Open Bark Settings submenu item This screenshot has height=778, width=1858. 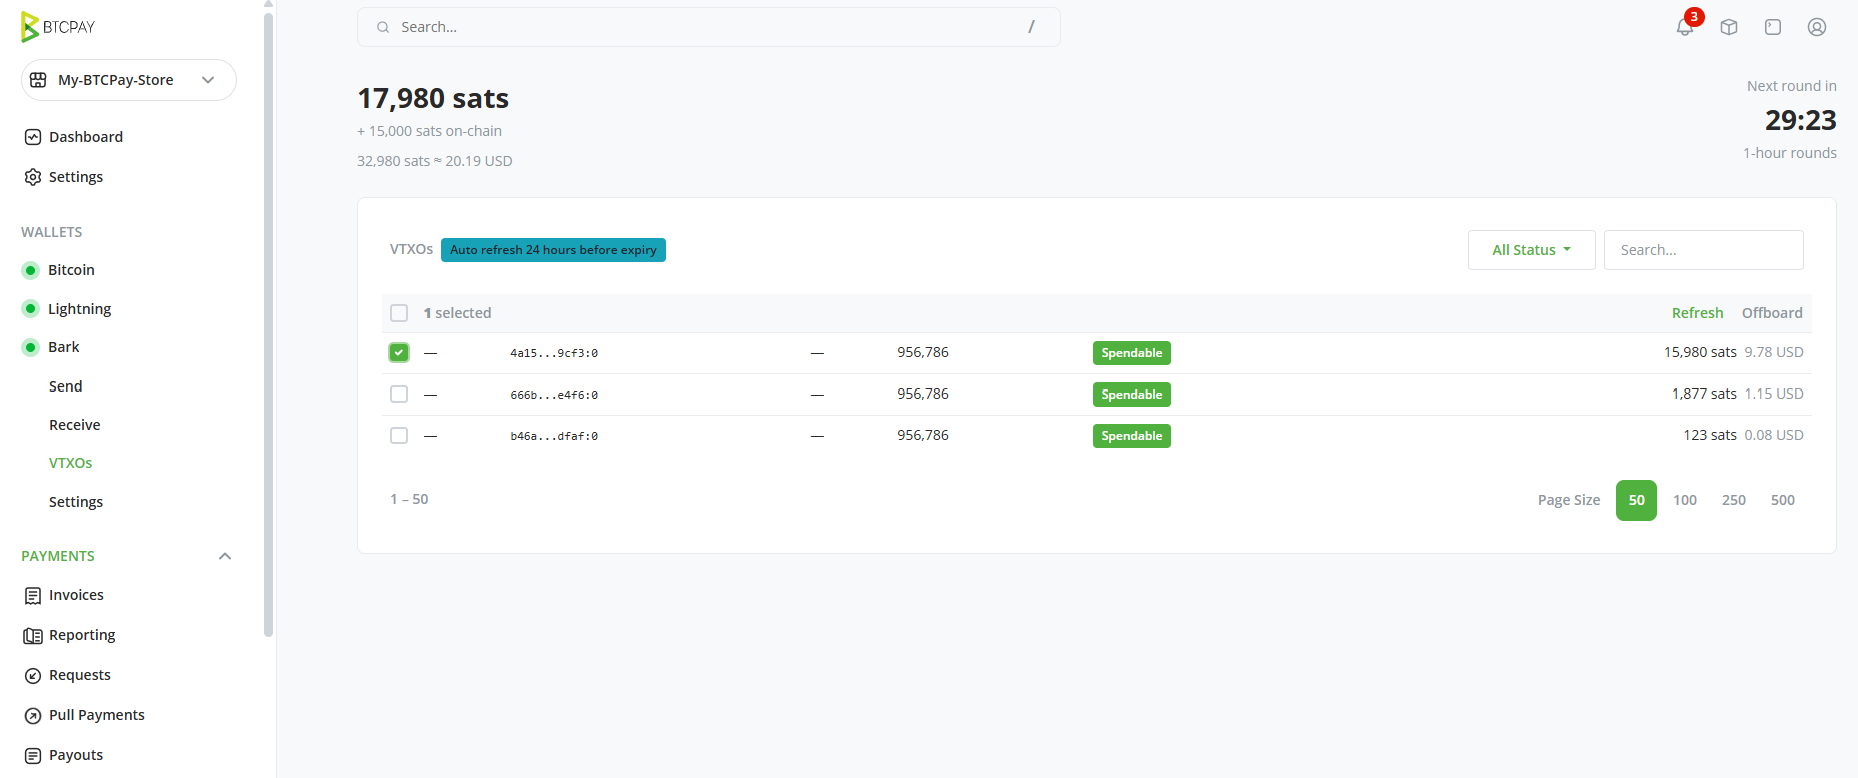pos(76,502)
